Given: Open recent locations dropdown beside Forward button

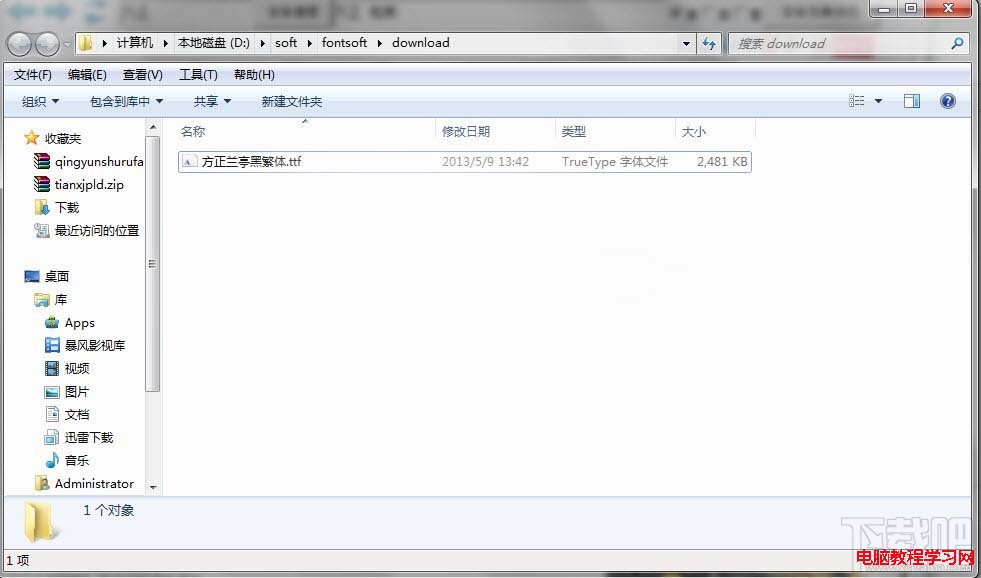Looking at the screenshot, I should coord(67,44).
